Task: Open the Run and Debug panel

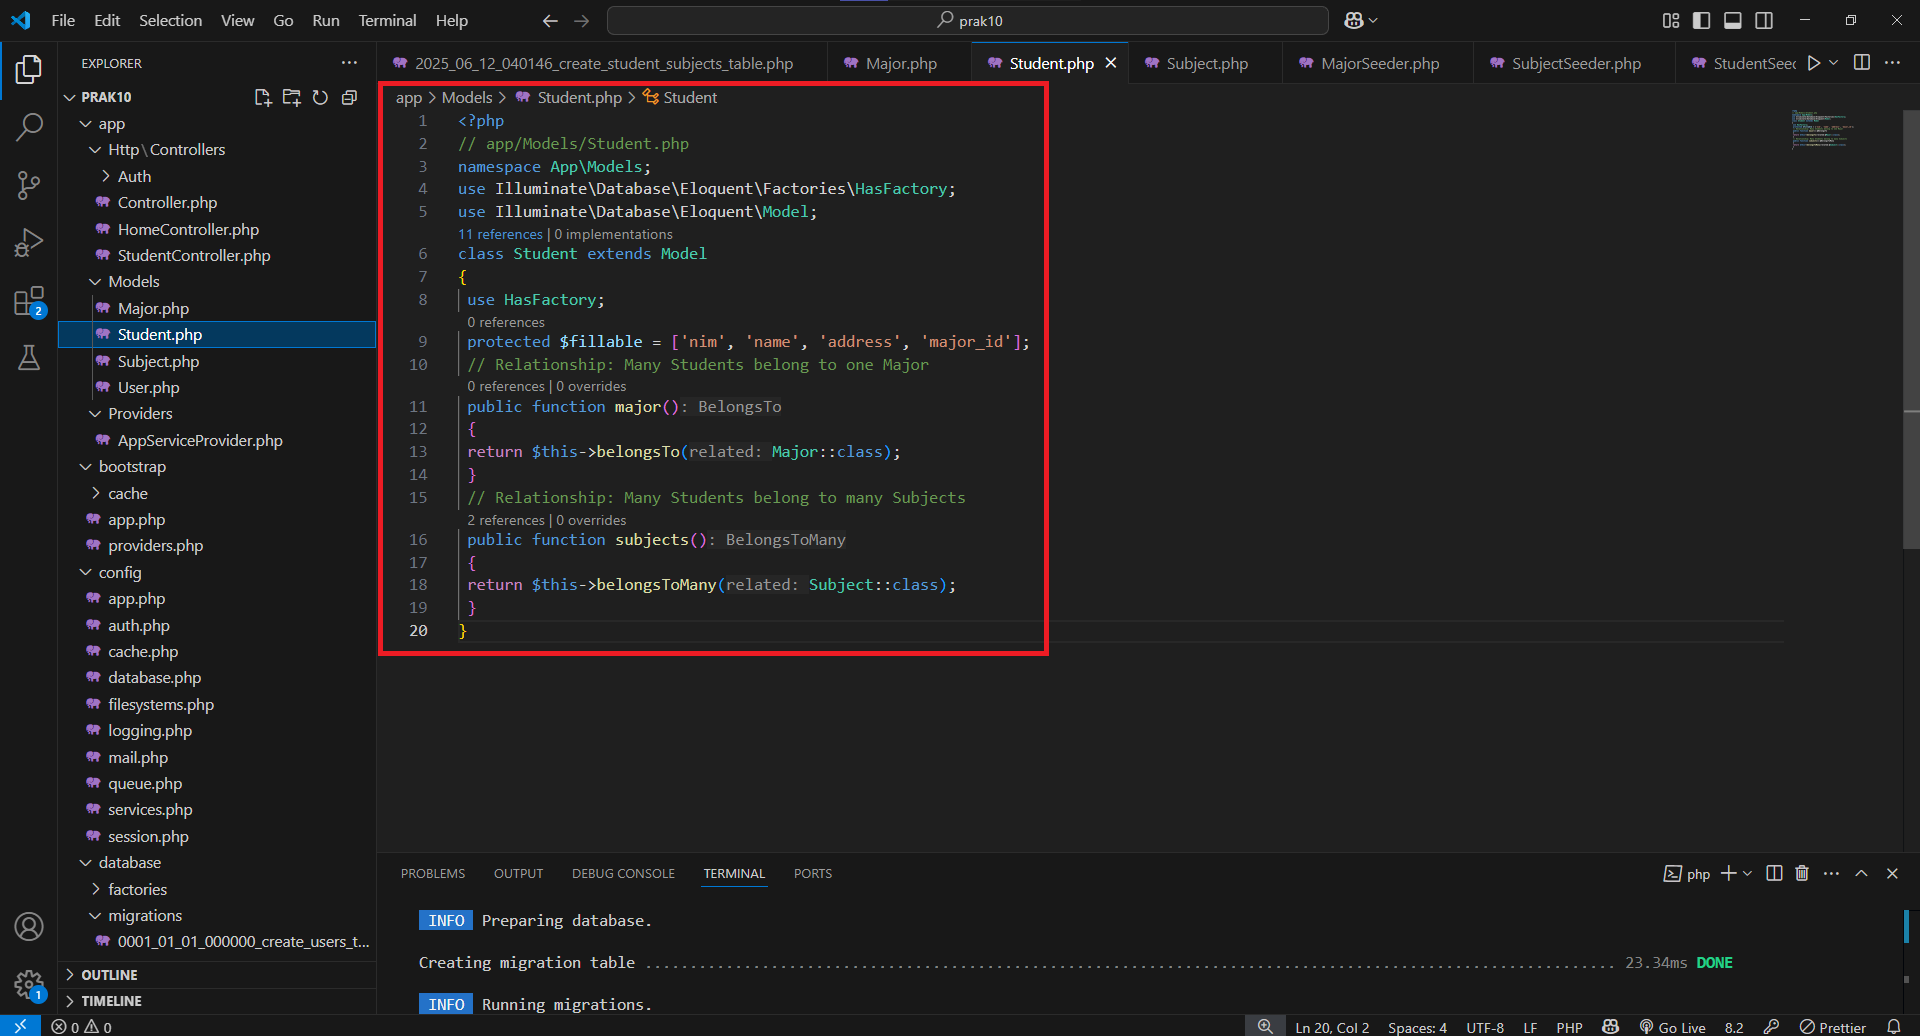Action: [x=29, y=242]
